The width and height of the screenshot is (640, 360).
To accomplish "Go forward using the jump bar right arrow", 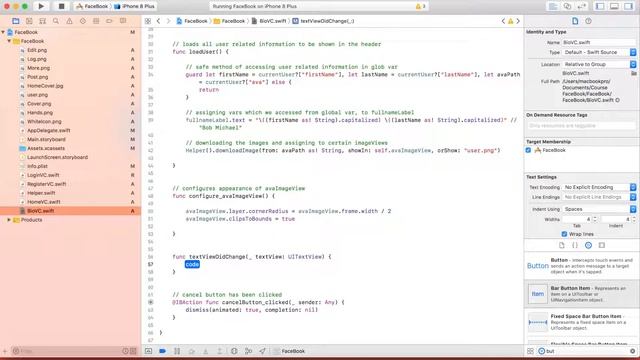I will coord(168,21).
